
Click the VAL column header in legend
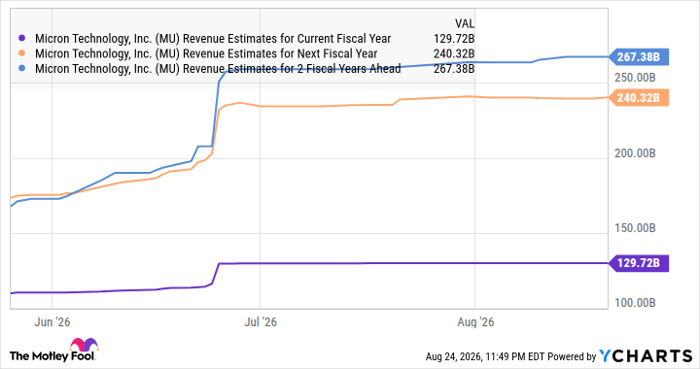point(465,24)
